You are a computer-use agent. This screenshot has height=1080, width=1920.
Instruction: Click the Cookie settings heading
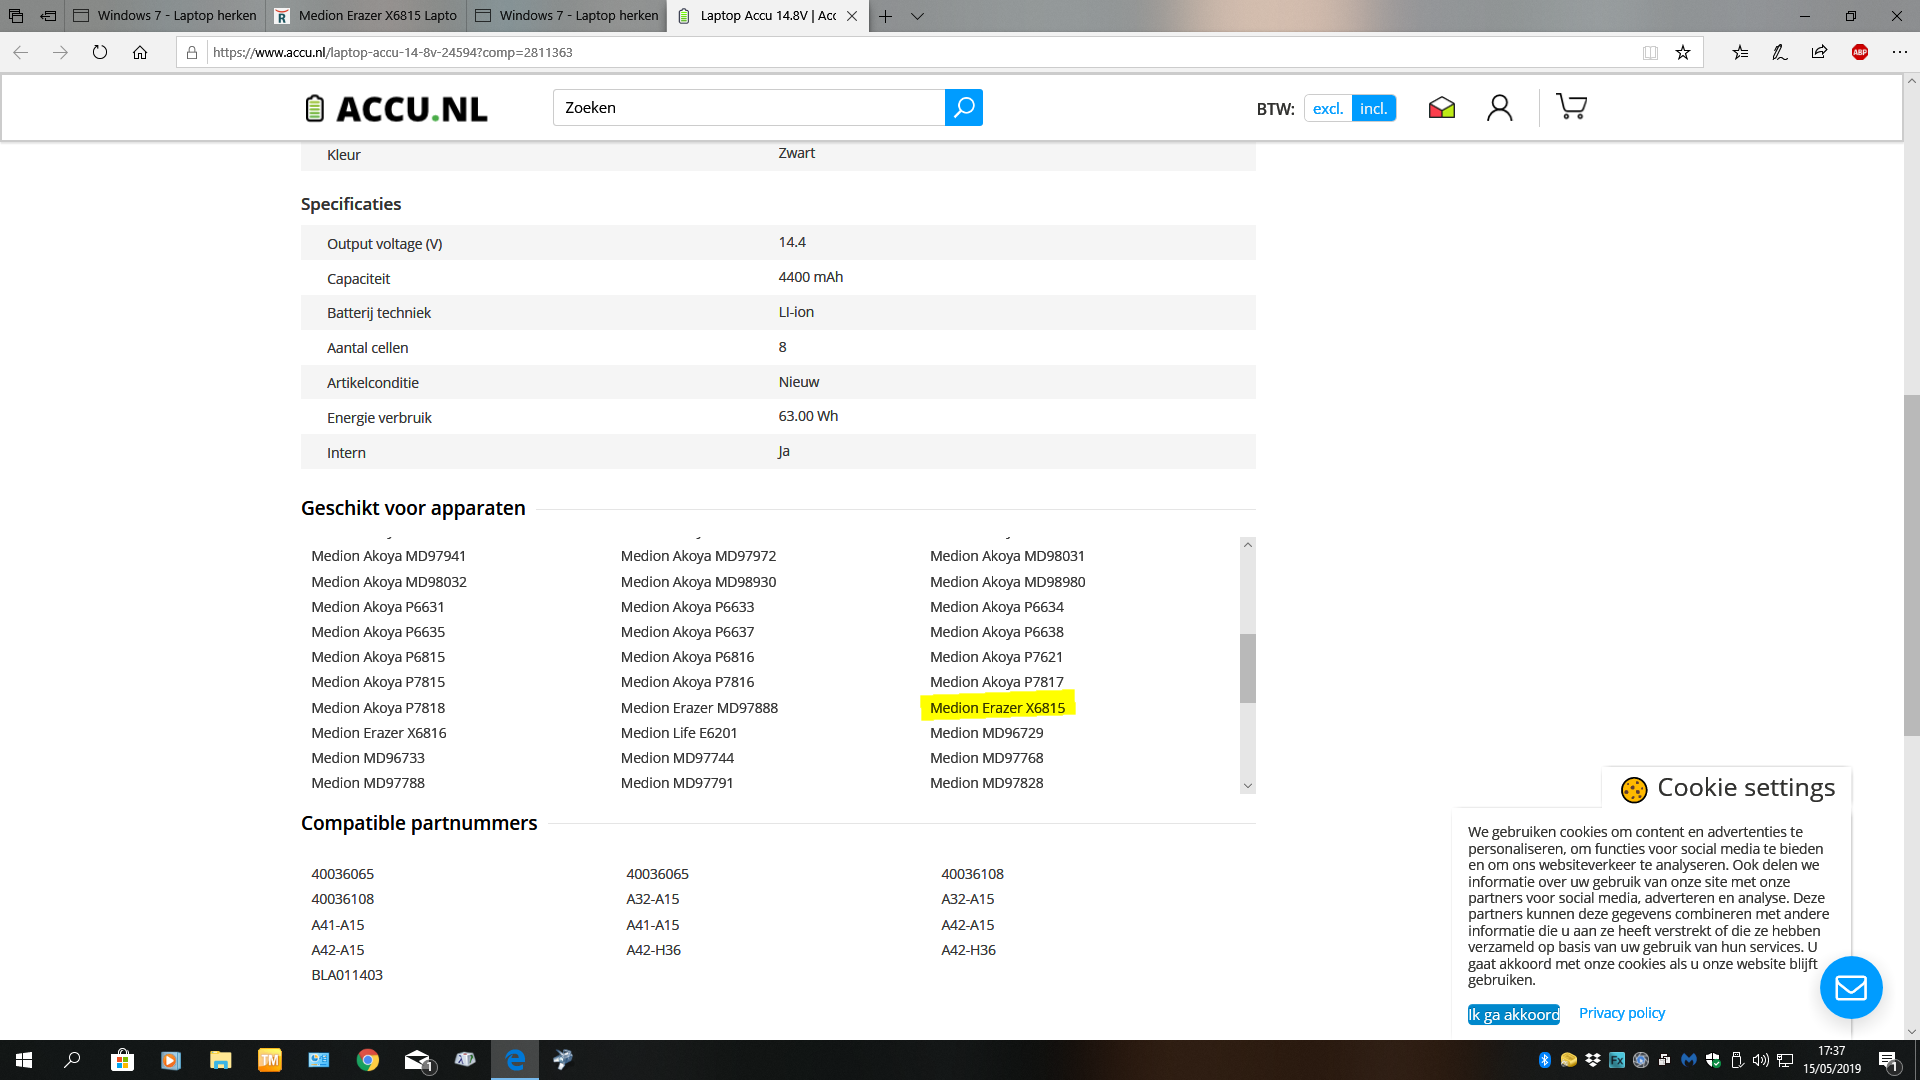click(1745, 788)
